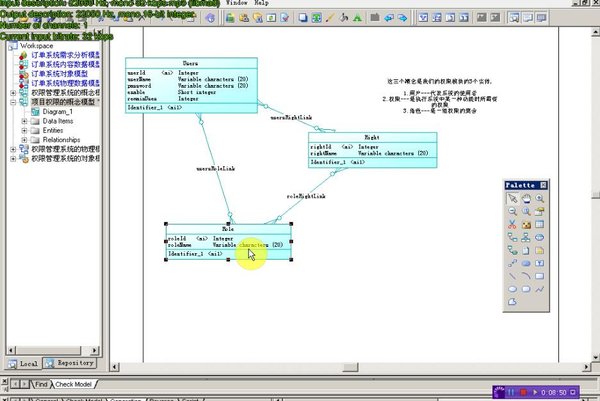Select 订单系统对象模型 in tree
The height and width of the screenshot is (401, 600).
point(60,74)
